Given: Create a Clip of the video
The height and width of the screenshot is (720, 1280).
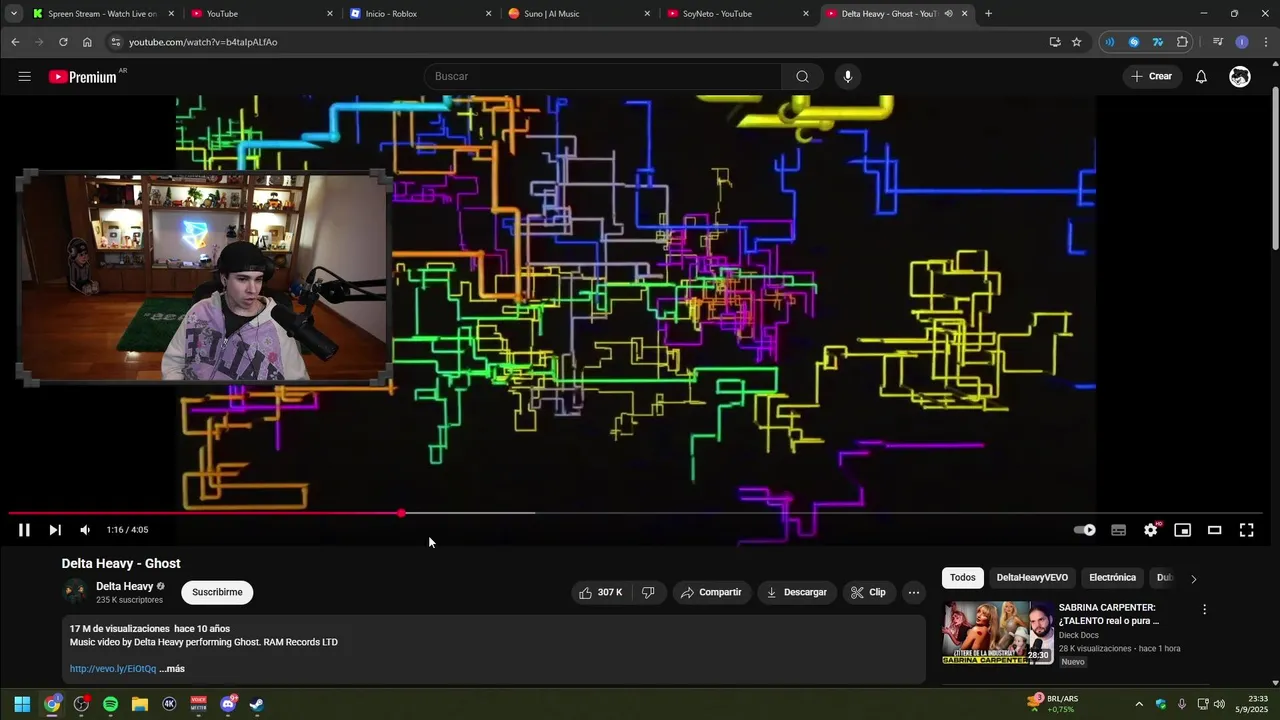Looking at the screenshot, I should 868,593.
